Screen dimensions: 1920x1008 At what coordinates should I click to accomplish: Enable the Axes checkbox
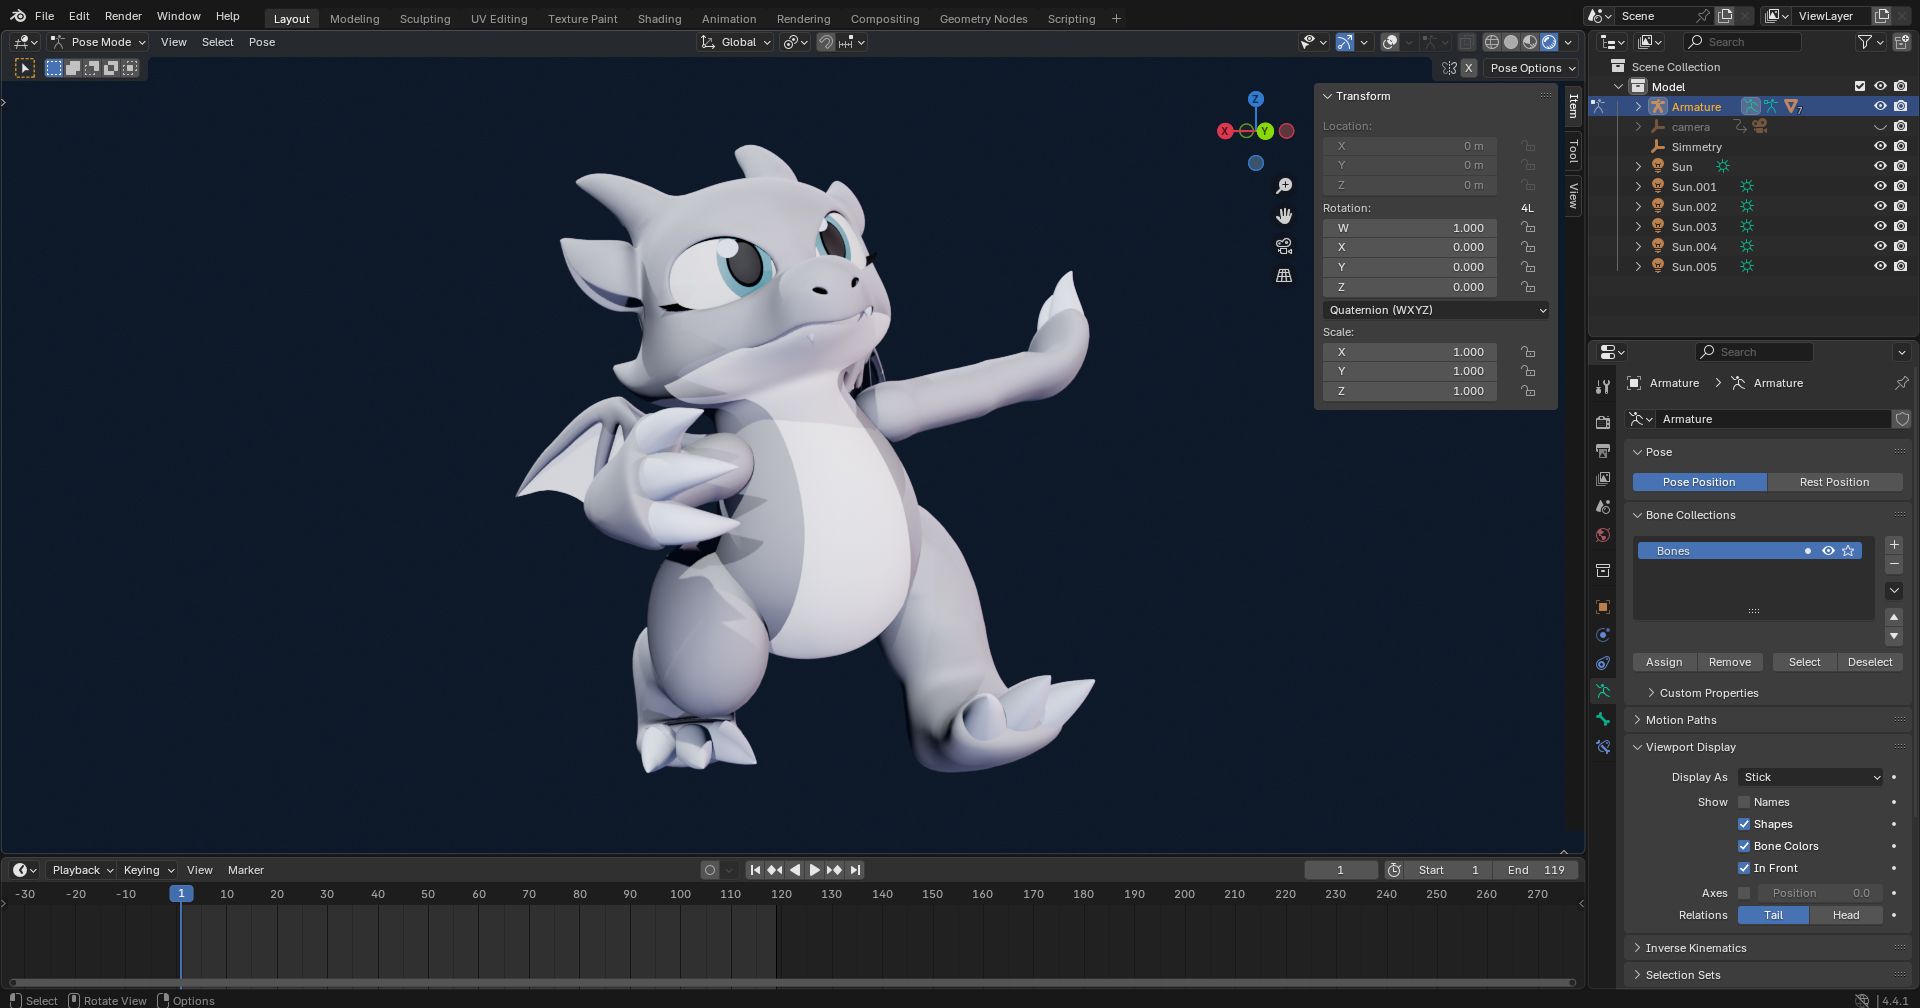(1744, 893)
